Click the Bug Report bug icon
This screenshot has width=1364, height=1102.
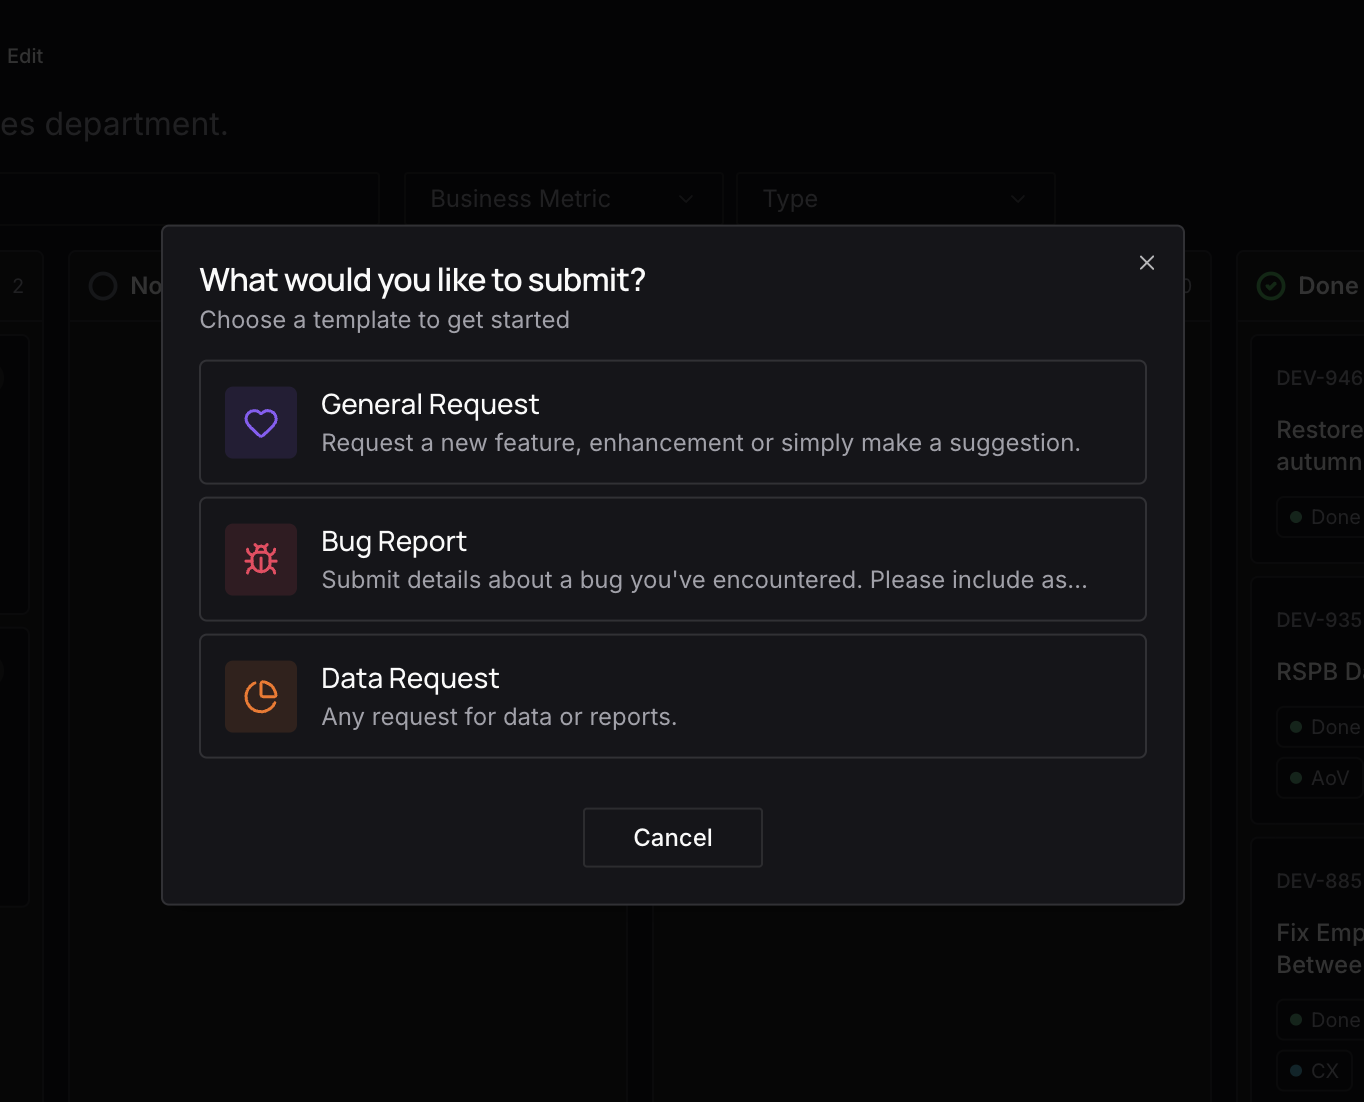(x=261, y=560)
